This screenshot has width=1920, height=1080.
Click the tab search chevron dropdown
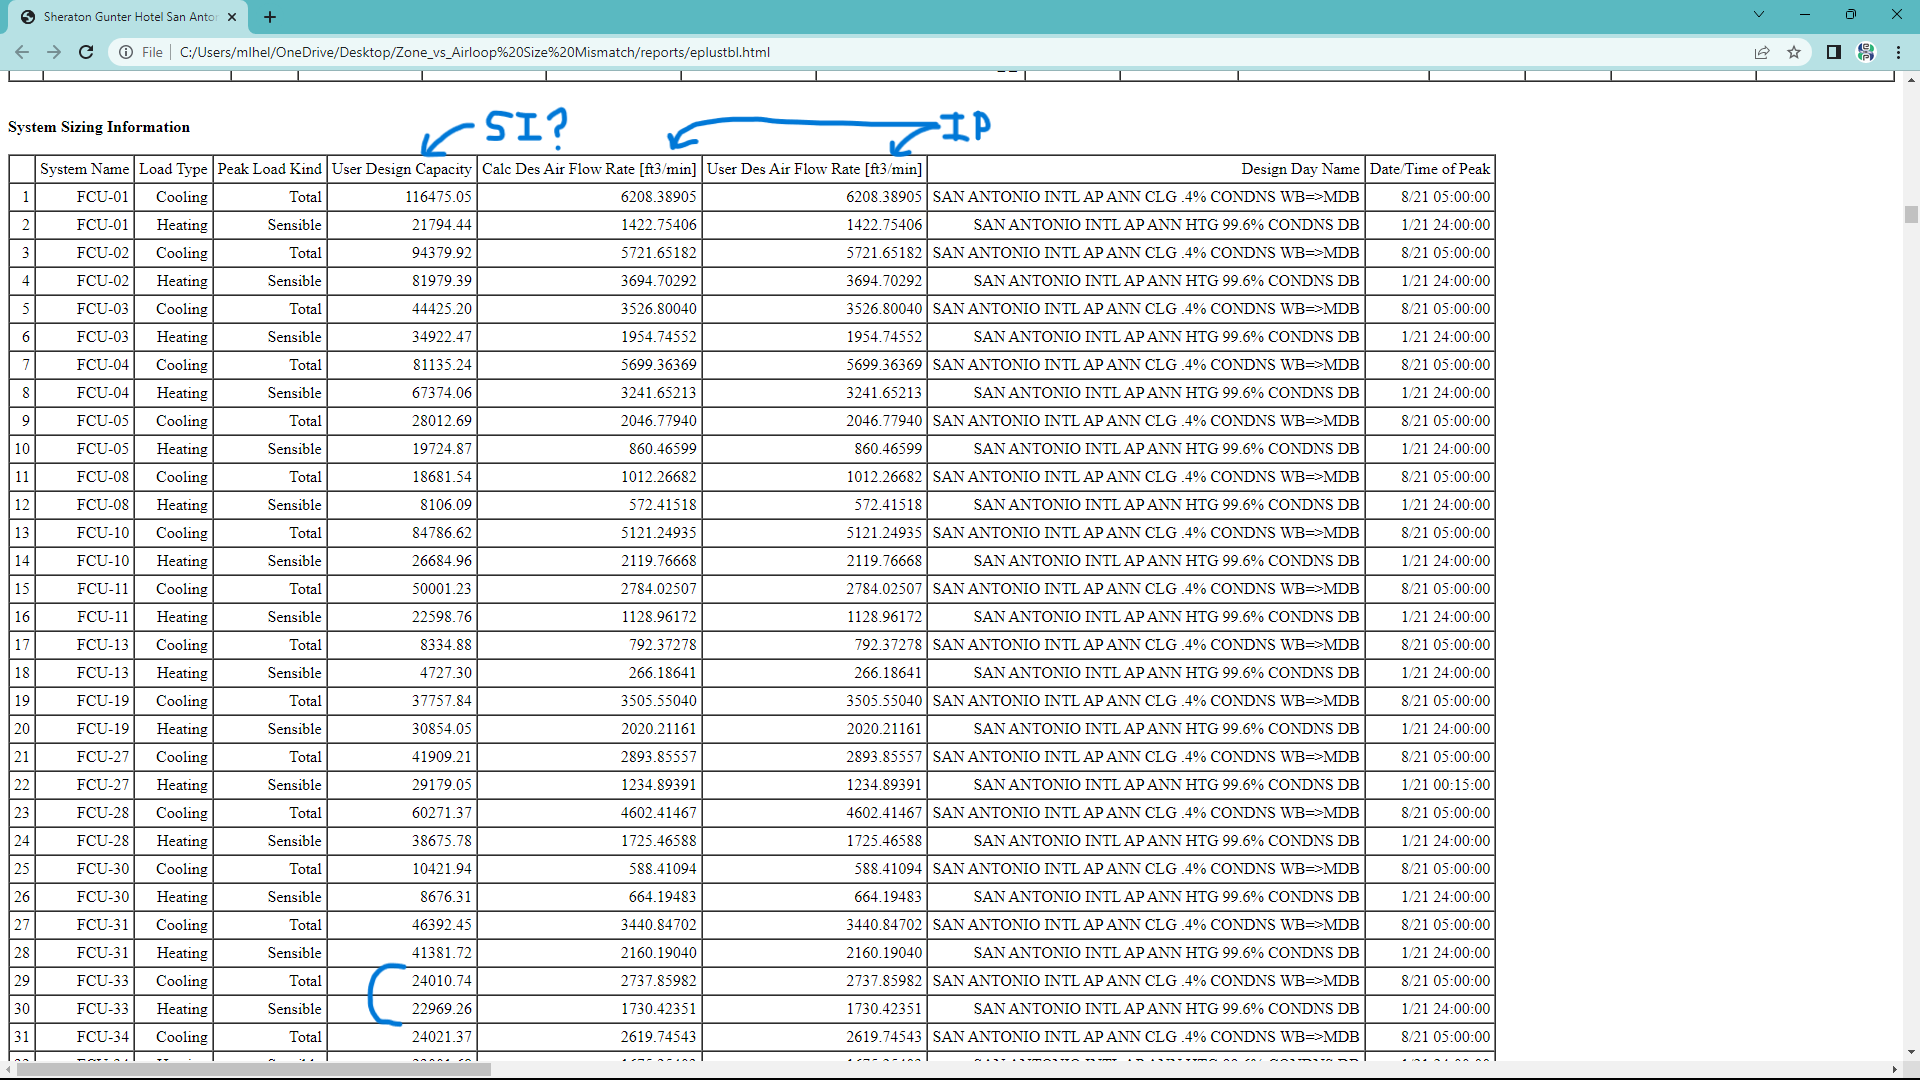[1757, 15]
